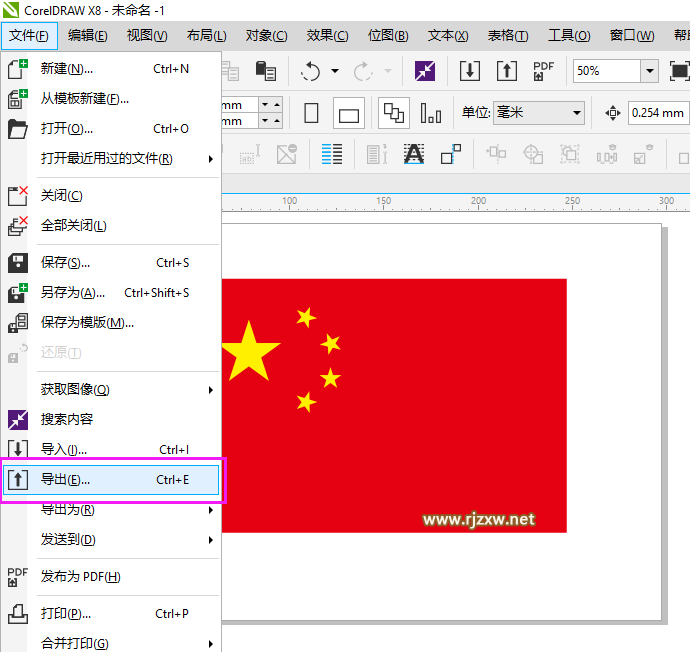690x652 pixels.
Task: Choose 保存为模版(M)... menu entry
Action: pyautogui.click(x=111, y=322)
